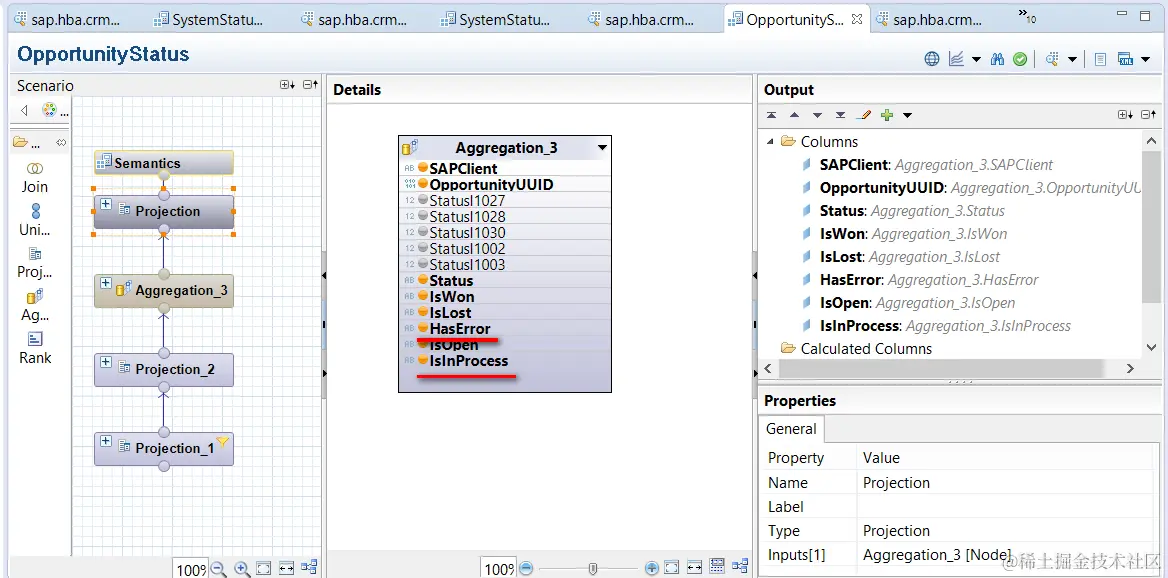Click the move down arrow in Output toolbar
The height and width of the screenshot is (578, 1168).
point(817,115)
